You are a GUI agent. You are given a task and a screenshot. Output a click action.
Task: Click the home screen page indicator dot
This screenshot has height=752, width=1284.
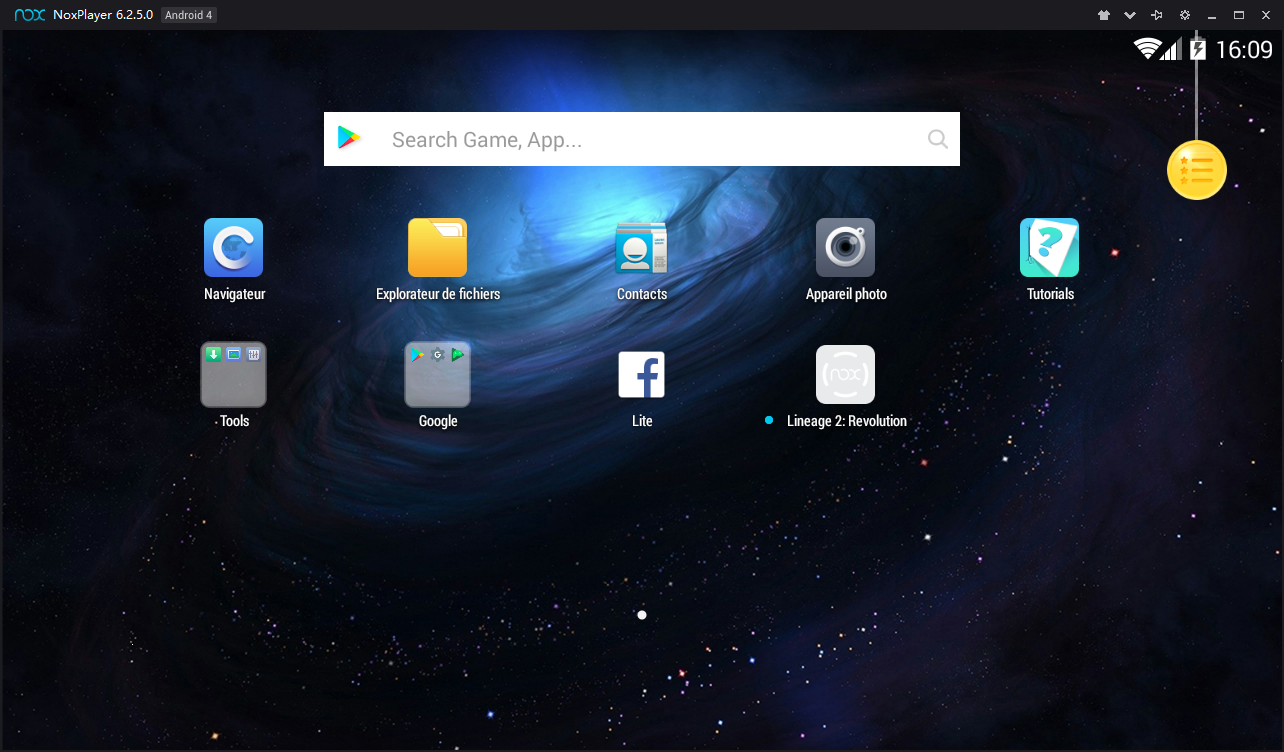click(642, 615)
